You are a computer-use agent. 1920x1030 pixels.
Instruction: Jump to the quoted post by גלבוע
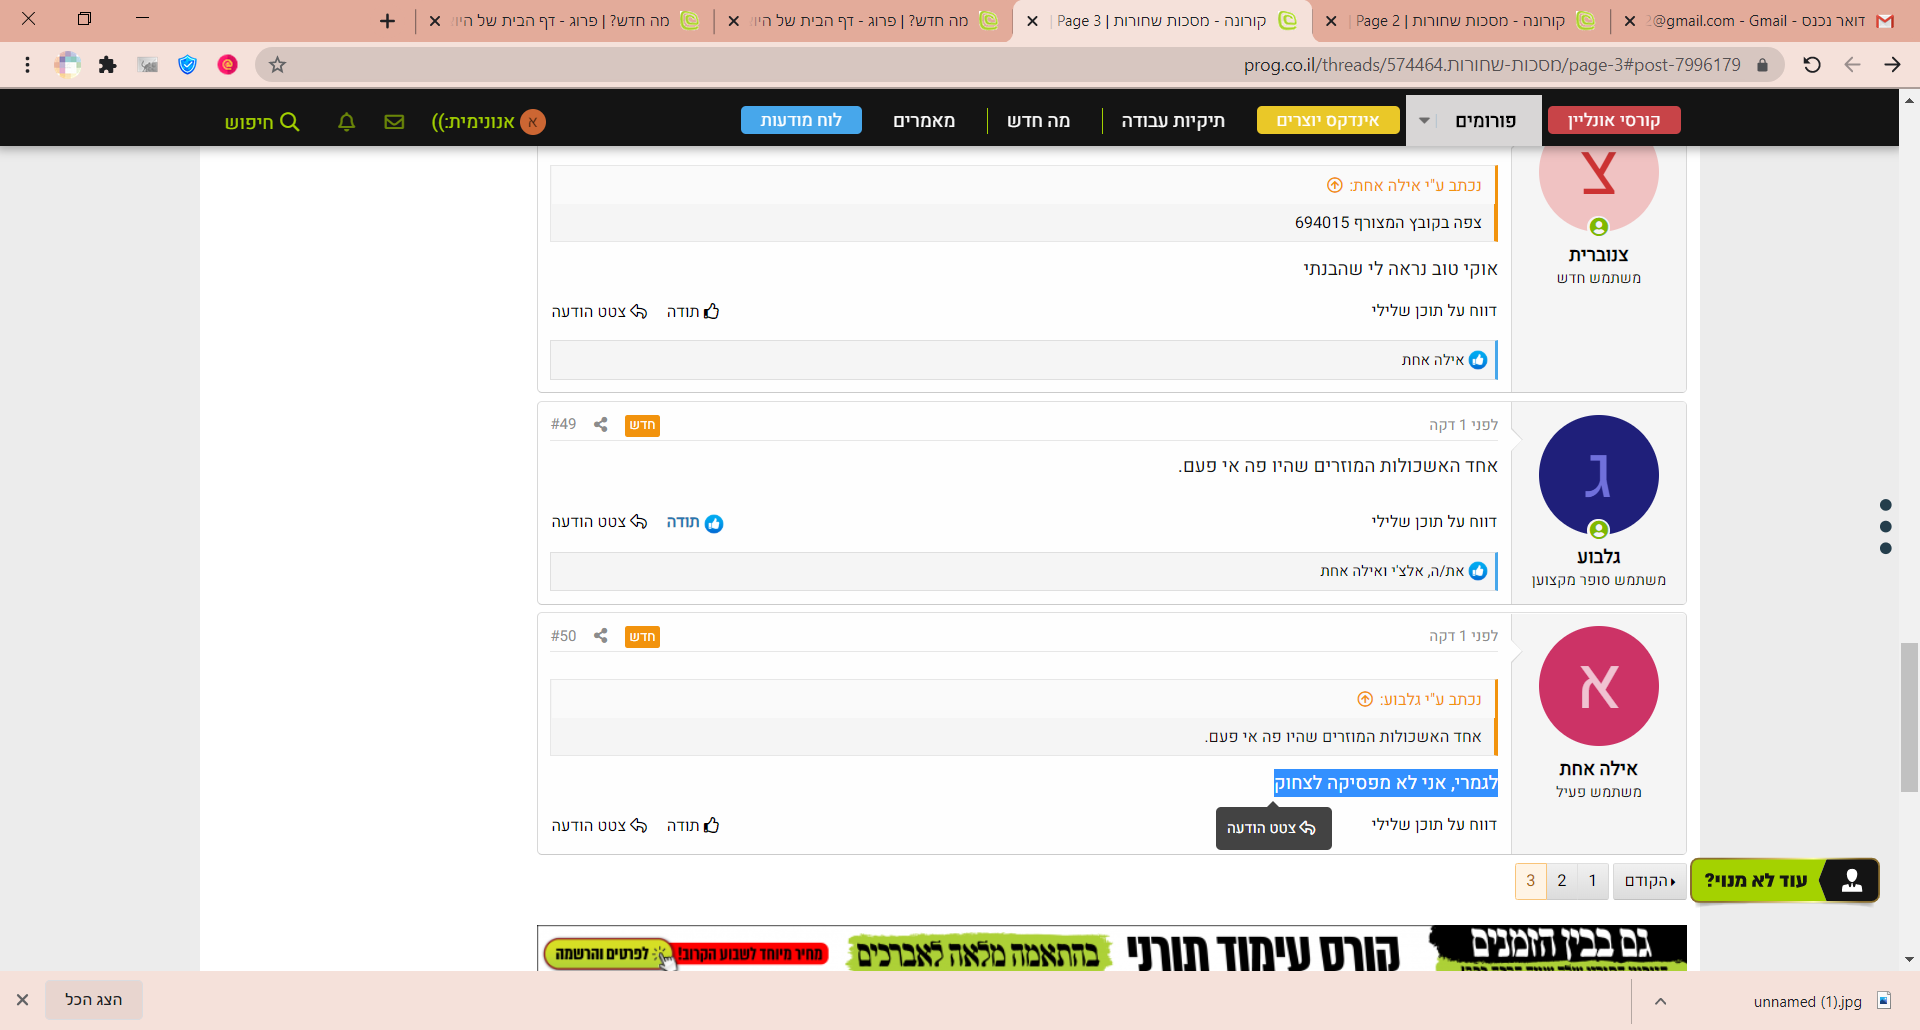pyautogui.click(x=1365, y=699)
